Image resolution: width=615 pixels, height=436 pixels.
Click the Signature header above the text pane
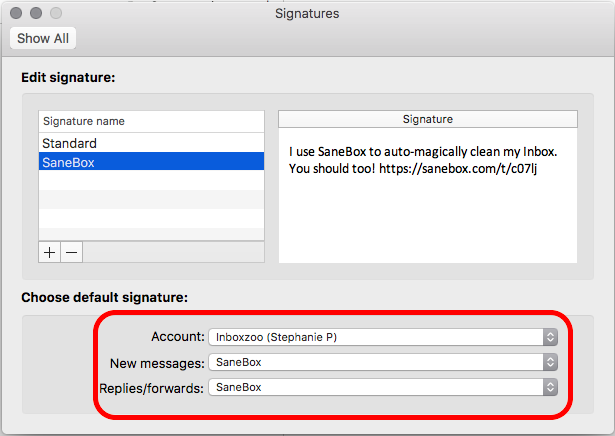[x=428, y=119]
